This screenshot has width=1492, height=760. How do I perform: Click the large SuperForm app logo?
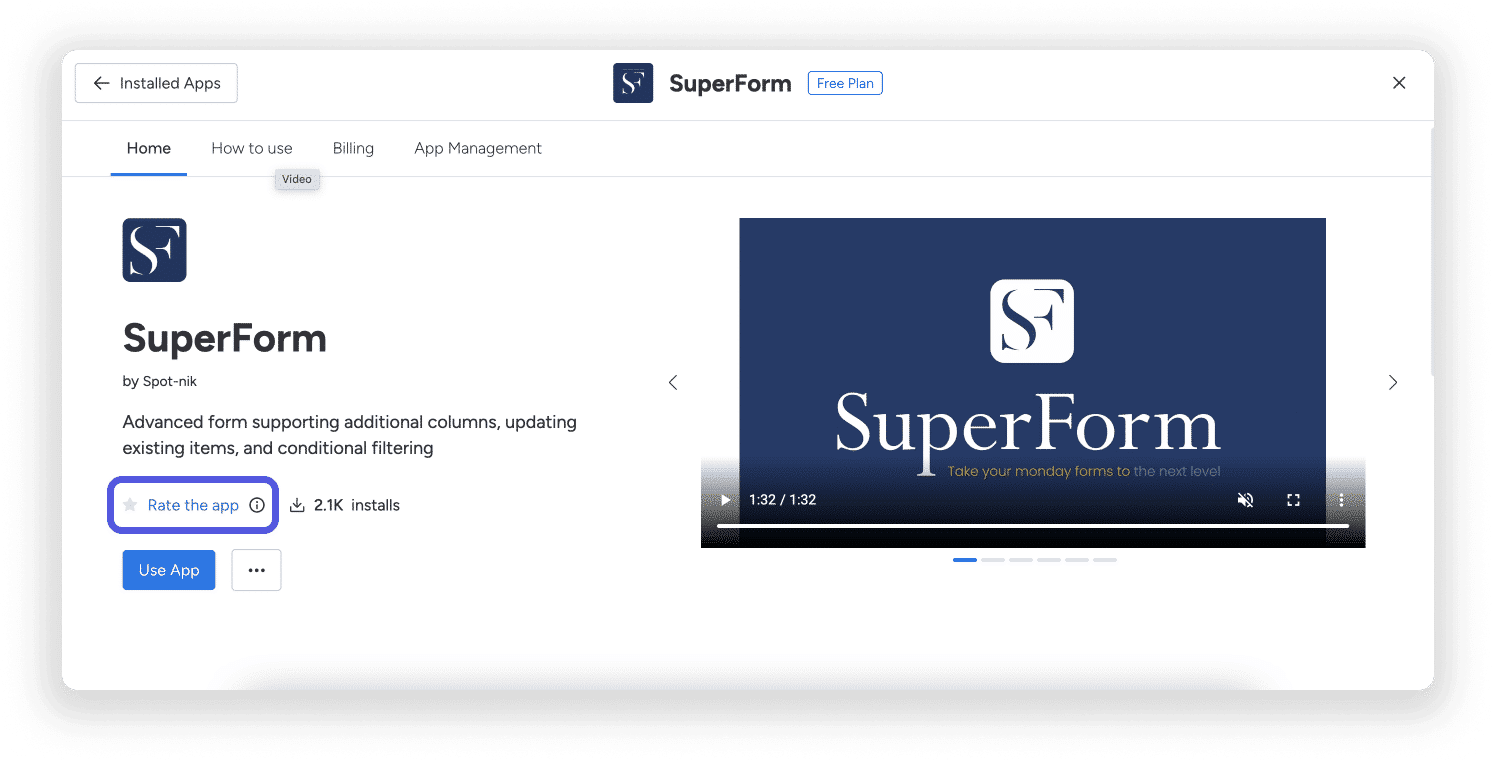click(154, 250)
